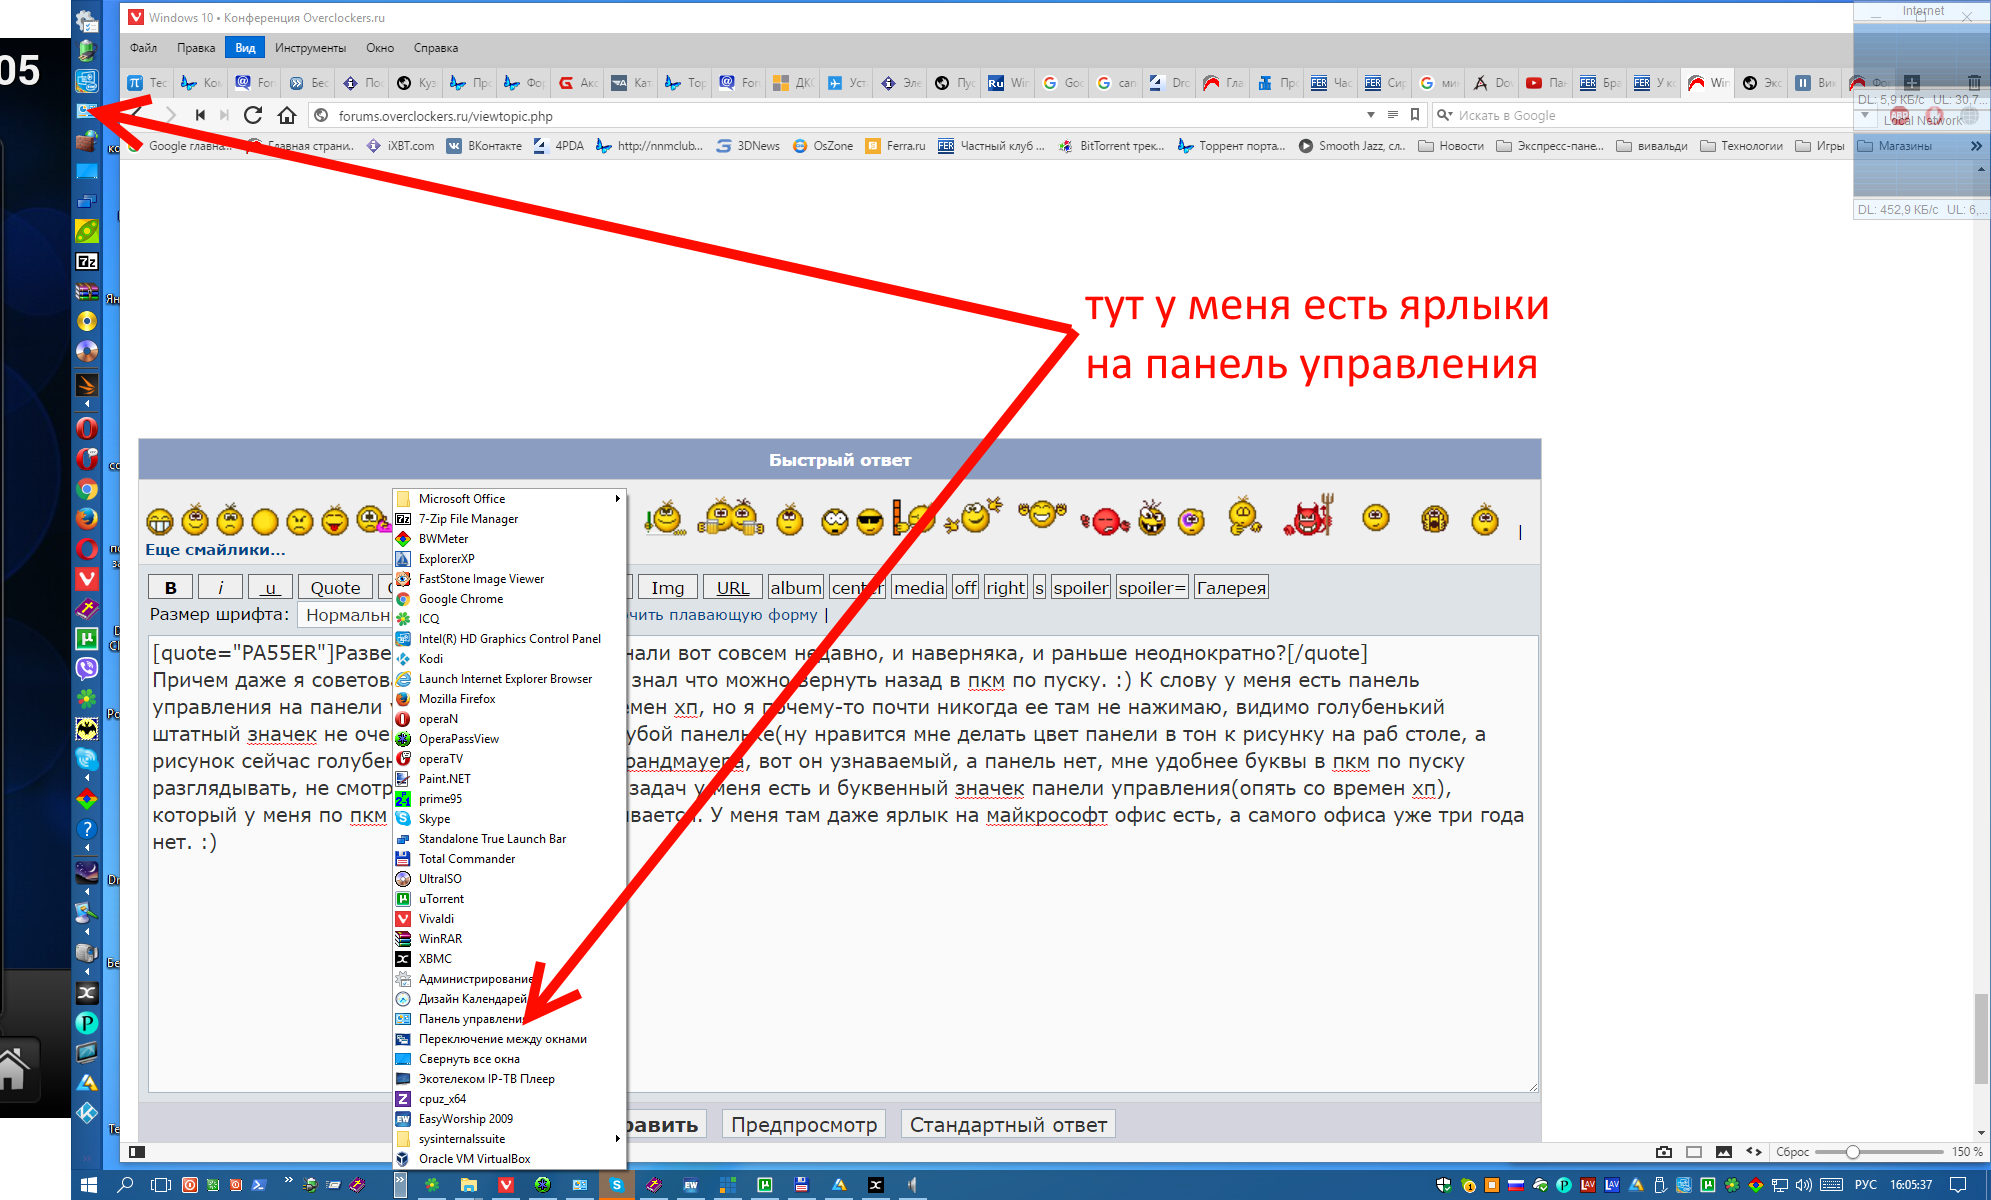Screen dimensions: 1991x1200
Task: Capture page with the camera status icon
Action: 1664,1152
